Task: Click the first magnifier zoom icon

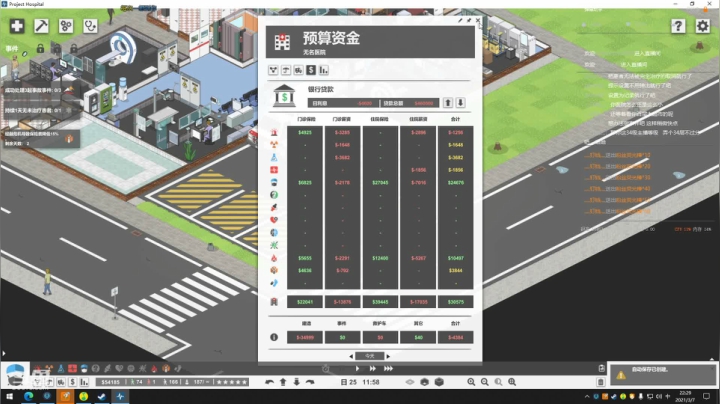Action: (471, 382)
